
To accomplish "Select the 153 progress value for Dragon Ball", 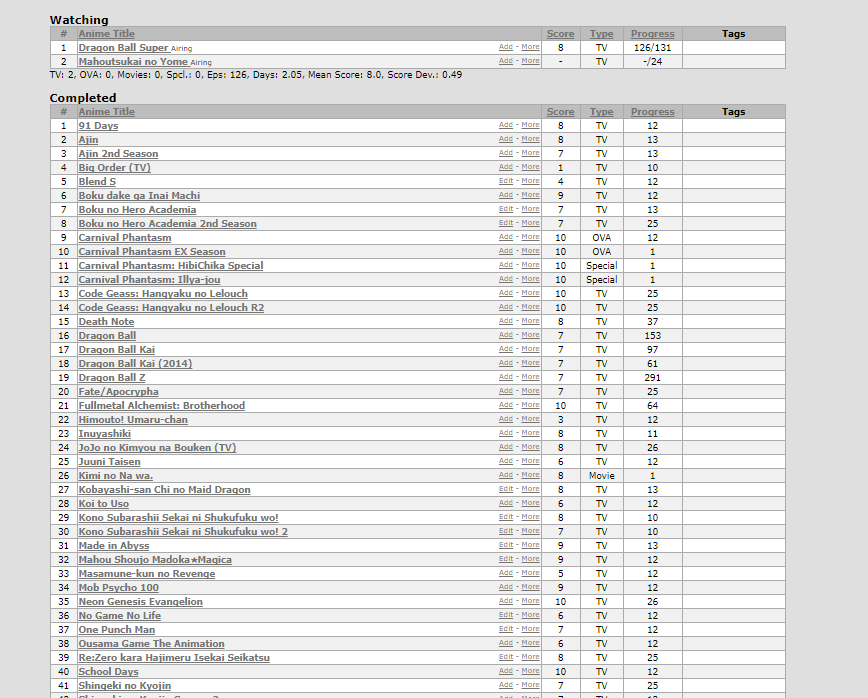I will point(653,335).
